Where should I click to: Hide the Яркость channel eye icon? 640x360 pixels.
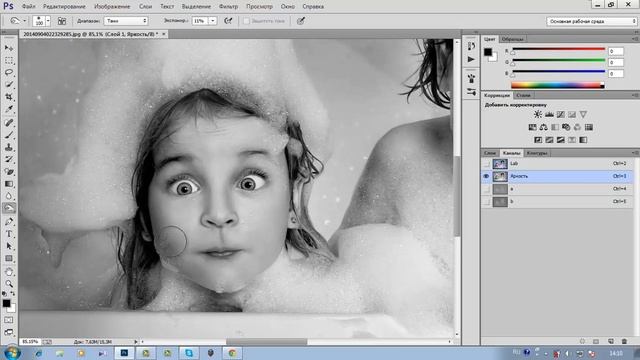pyautogui.click(x=486, y=176)
